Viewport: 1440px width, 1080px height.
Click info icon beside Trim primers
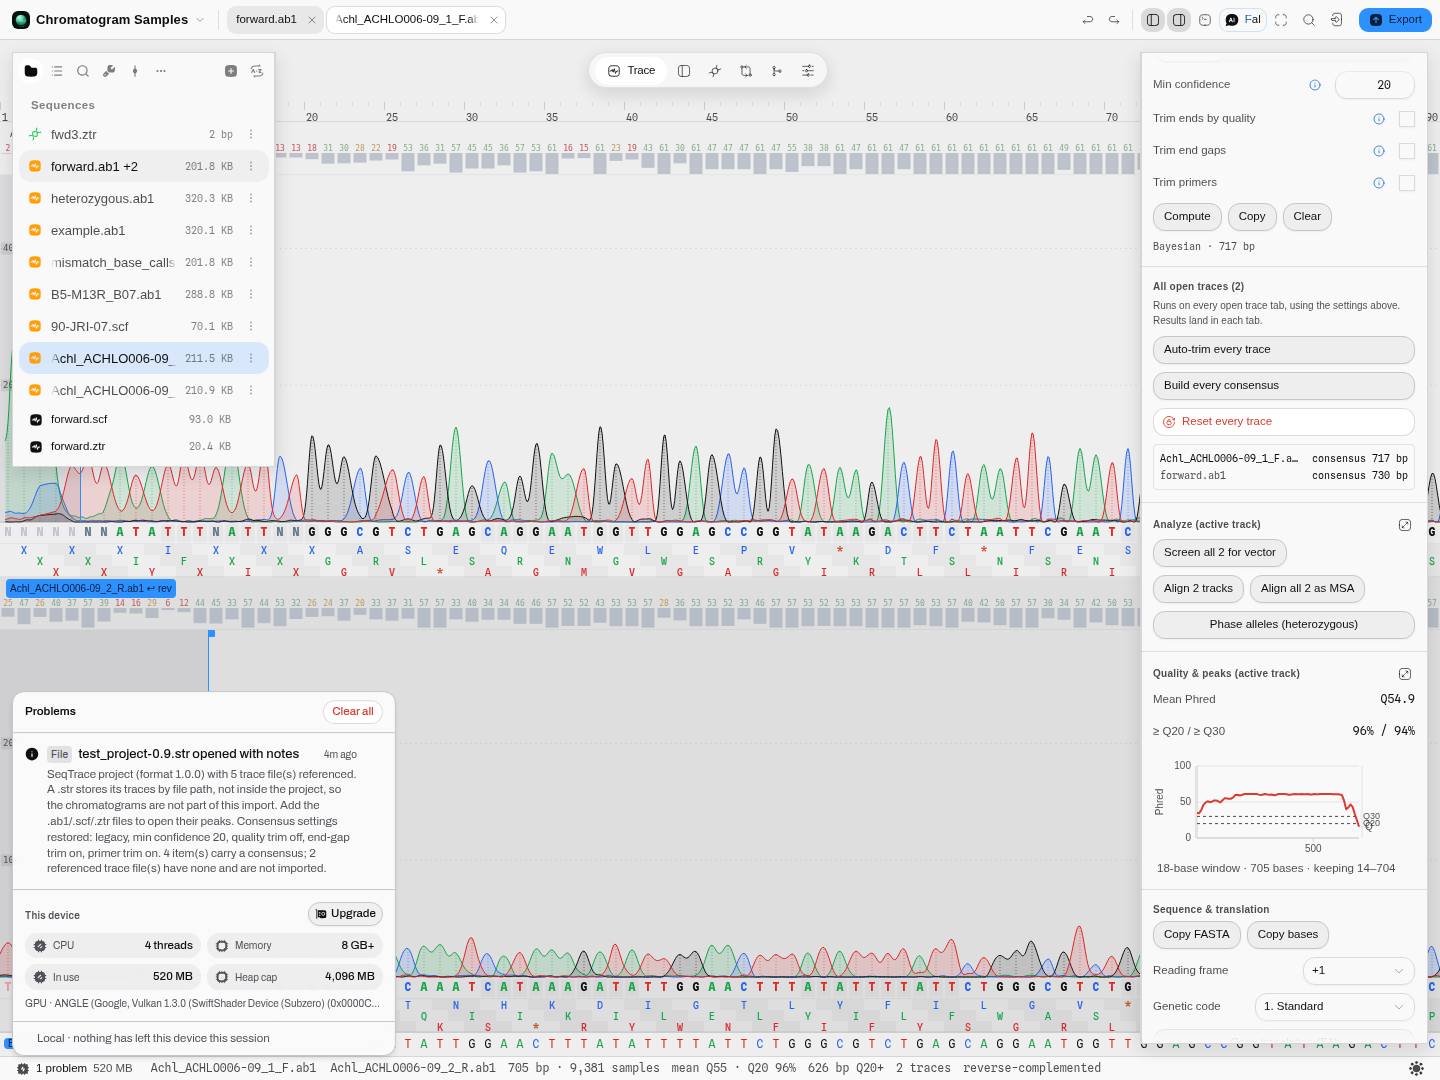coord(1379,183)
